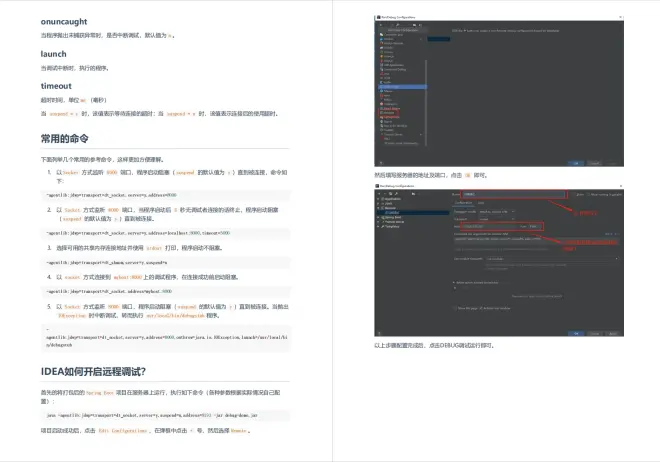Click the help question mark icon in the lower dialog
Screen dimensions: 660x462
[x=377, y=332]
